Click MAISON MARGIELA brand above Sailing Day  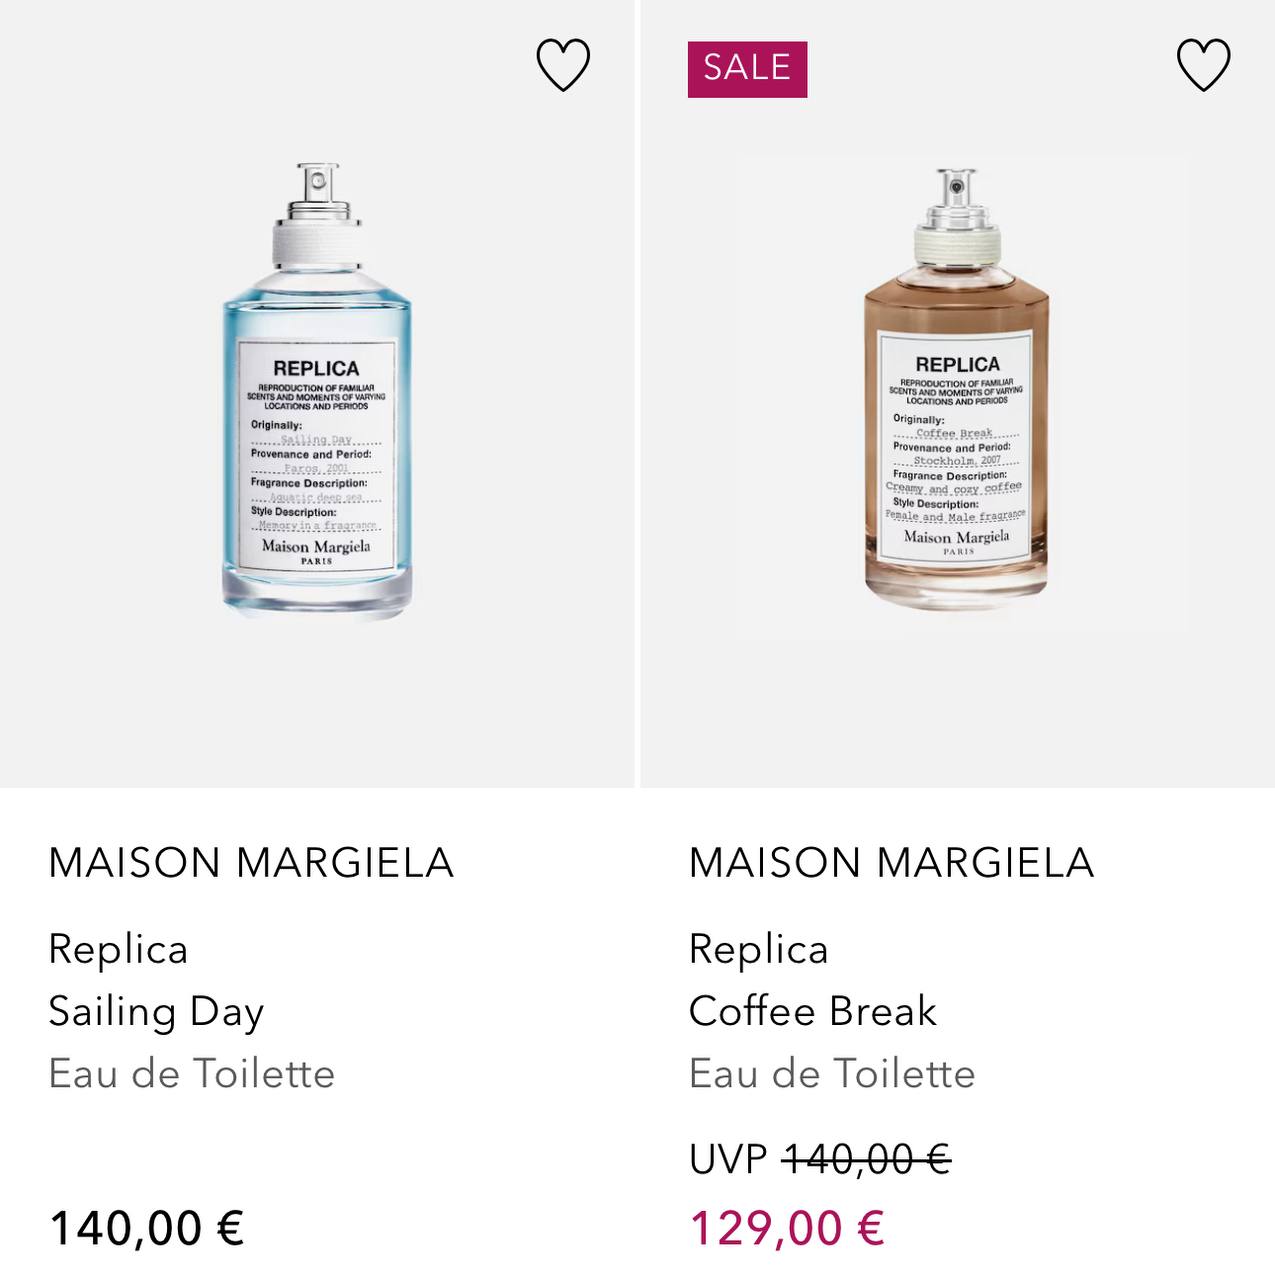(251, 863)
